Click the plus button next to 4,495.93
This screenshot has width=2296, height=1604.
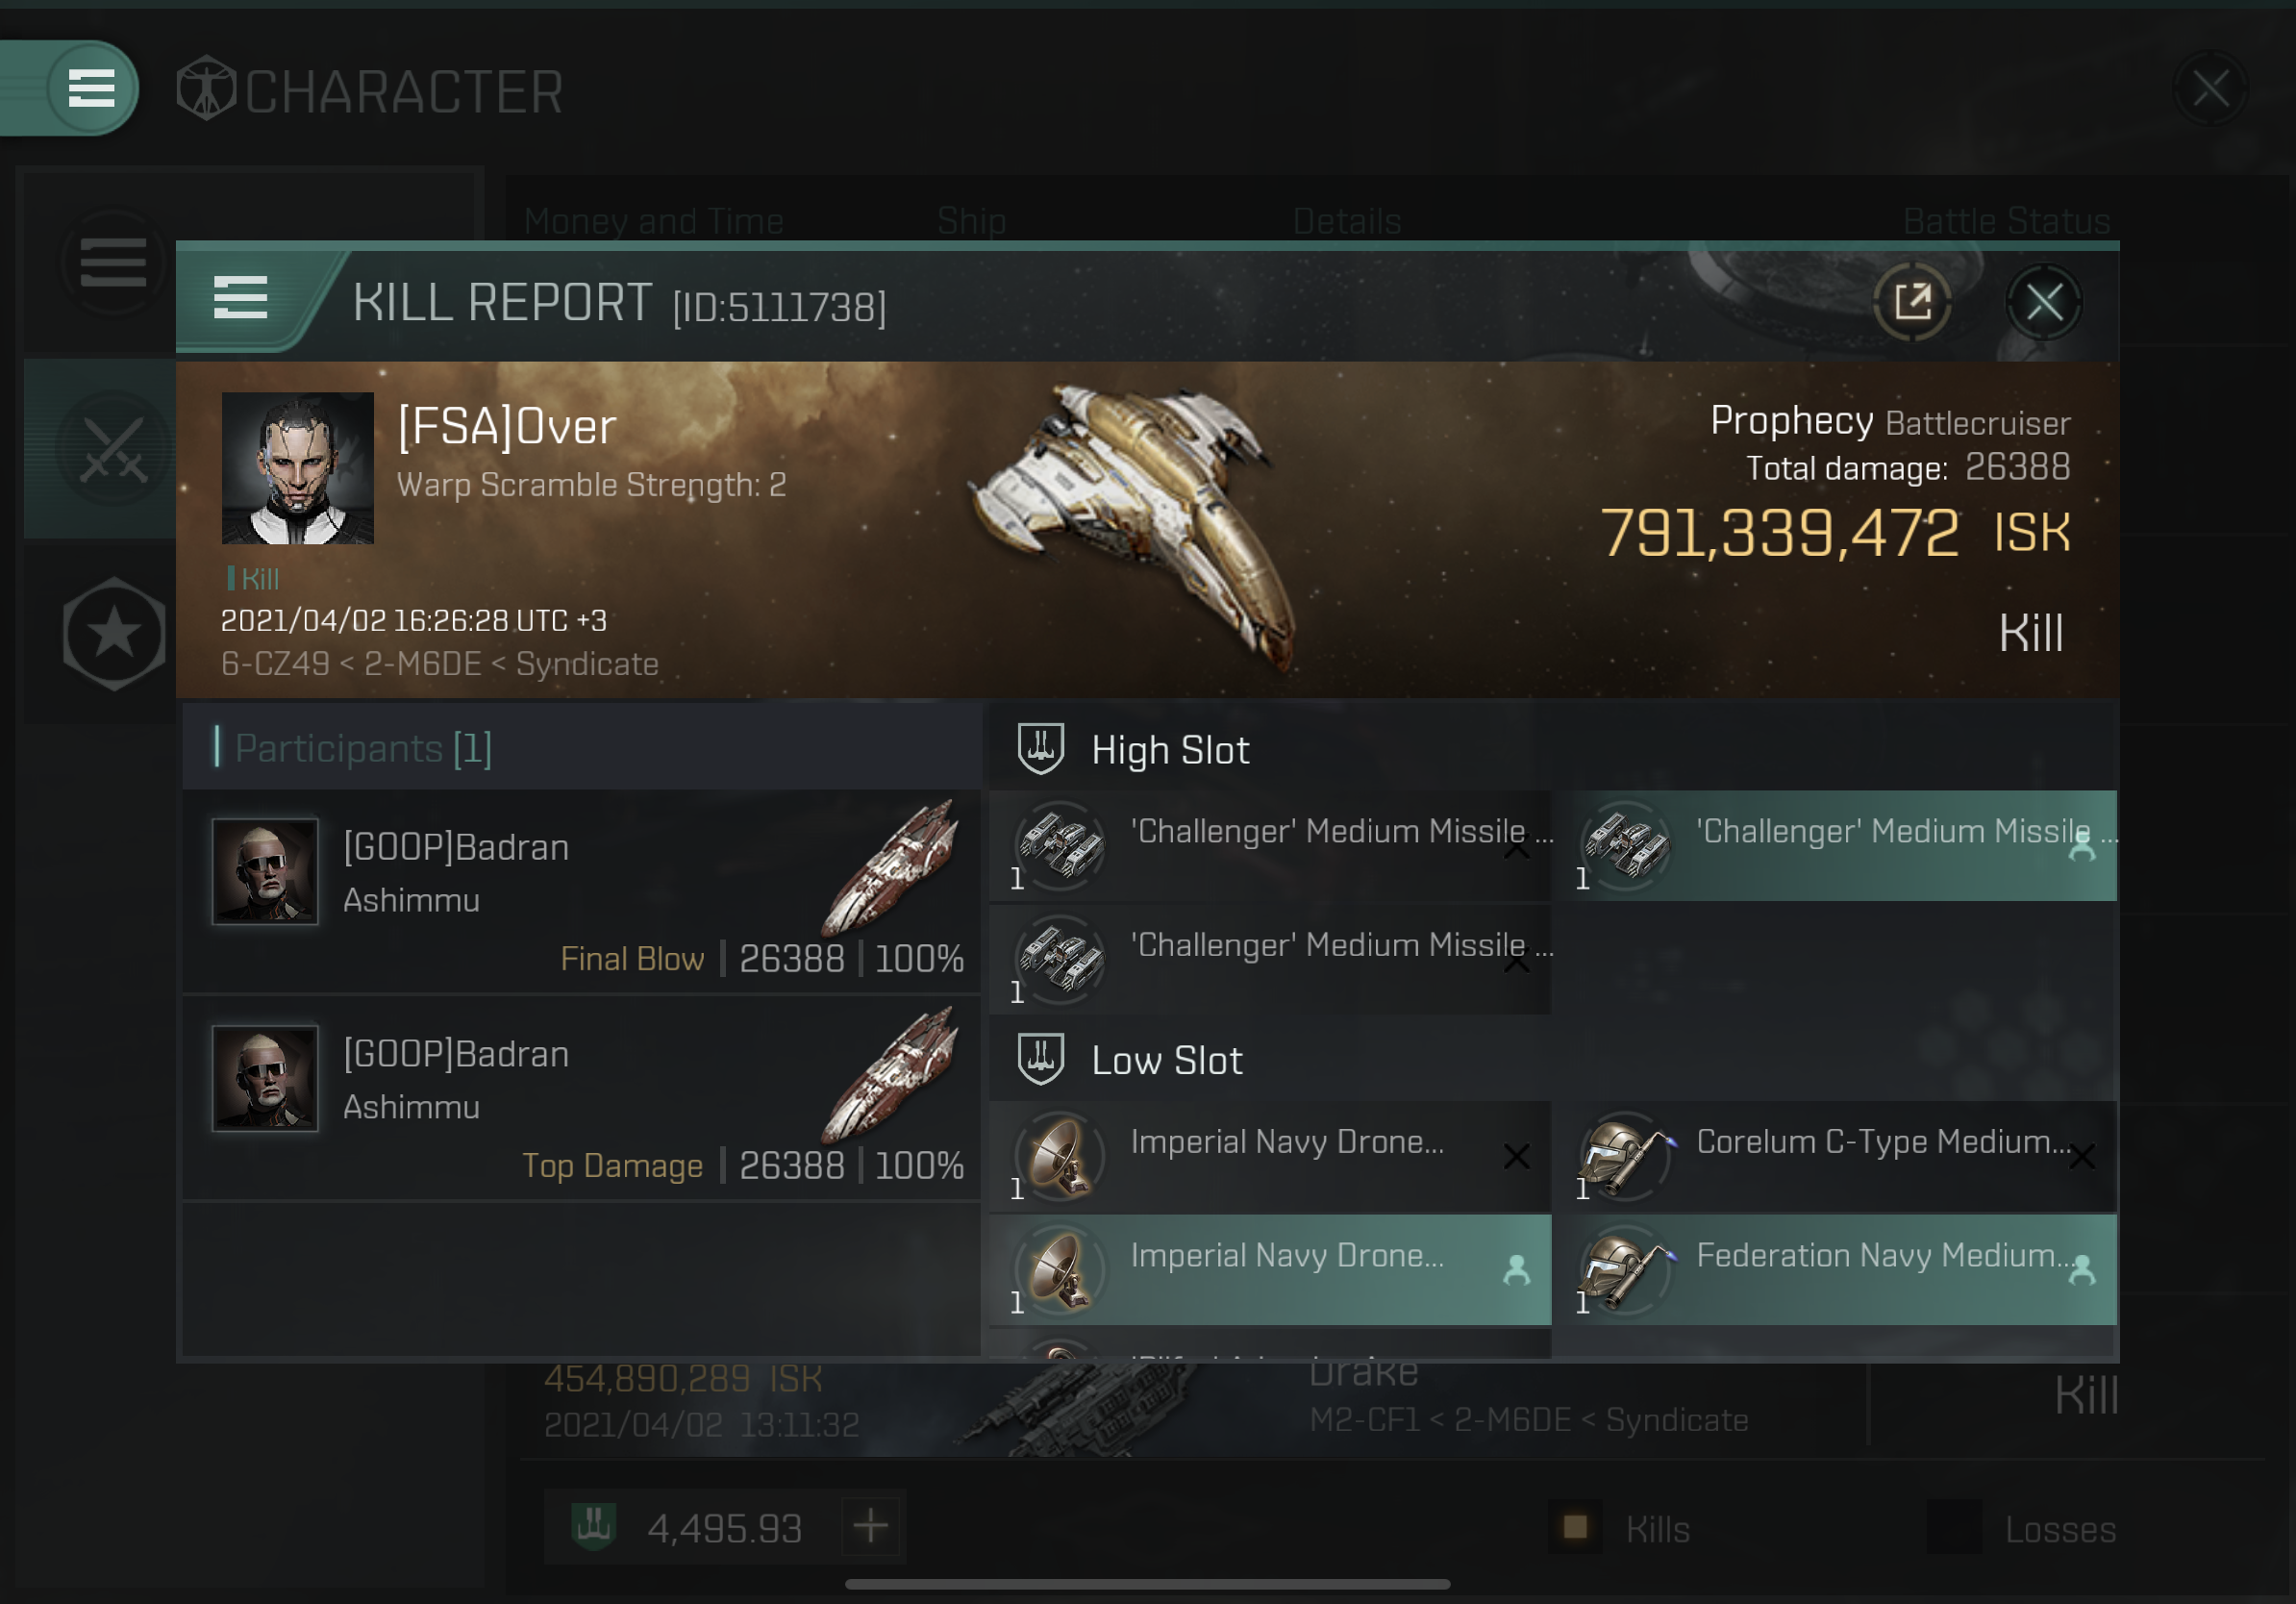pos(871,1527)
